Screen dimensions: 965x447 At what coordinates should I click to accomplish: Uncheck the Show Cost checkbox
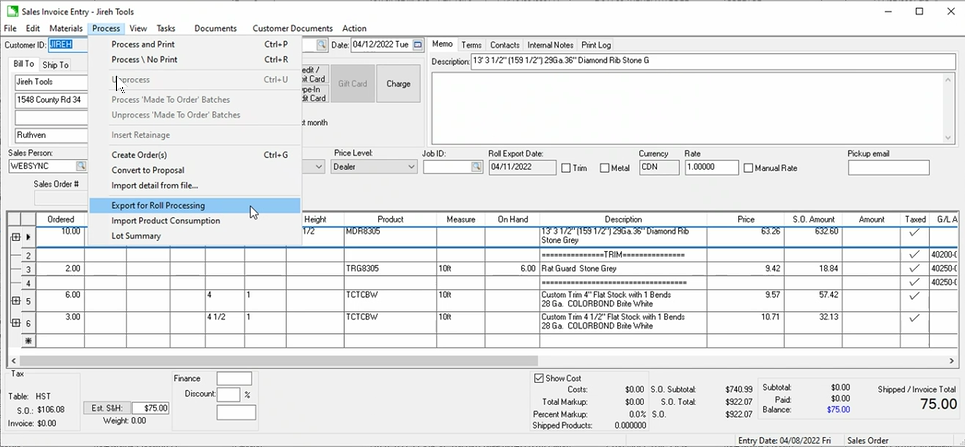coord(540,378)
